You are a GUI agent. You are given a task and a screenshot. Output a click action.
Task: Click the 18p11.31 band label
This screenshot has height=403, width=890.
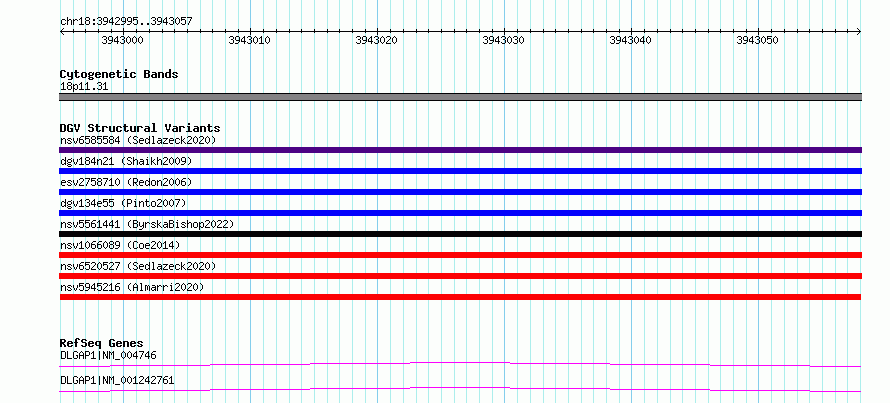coord(83,87)
